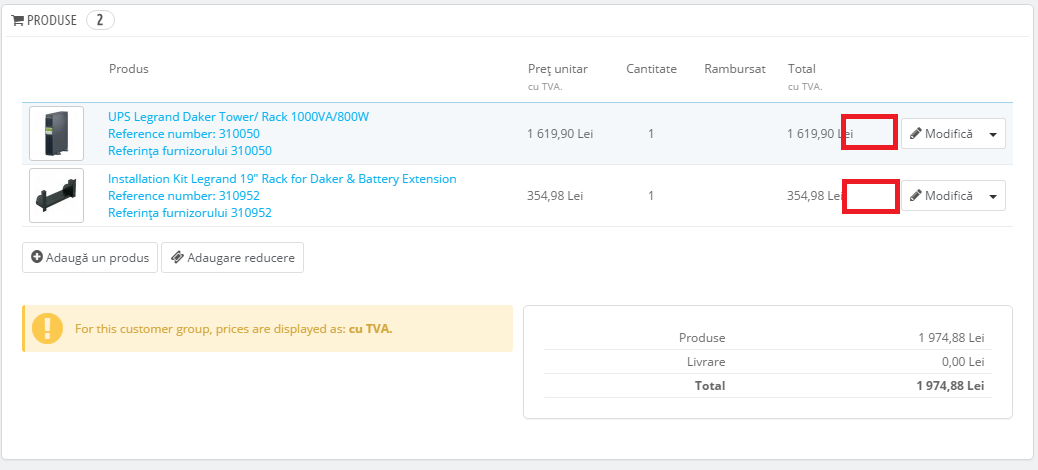Click the ticket icon on Adaugare reducere
The width and height of the screenshot is (1038, 470).
(176, 258)
